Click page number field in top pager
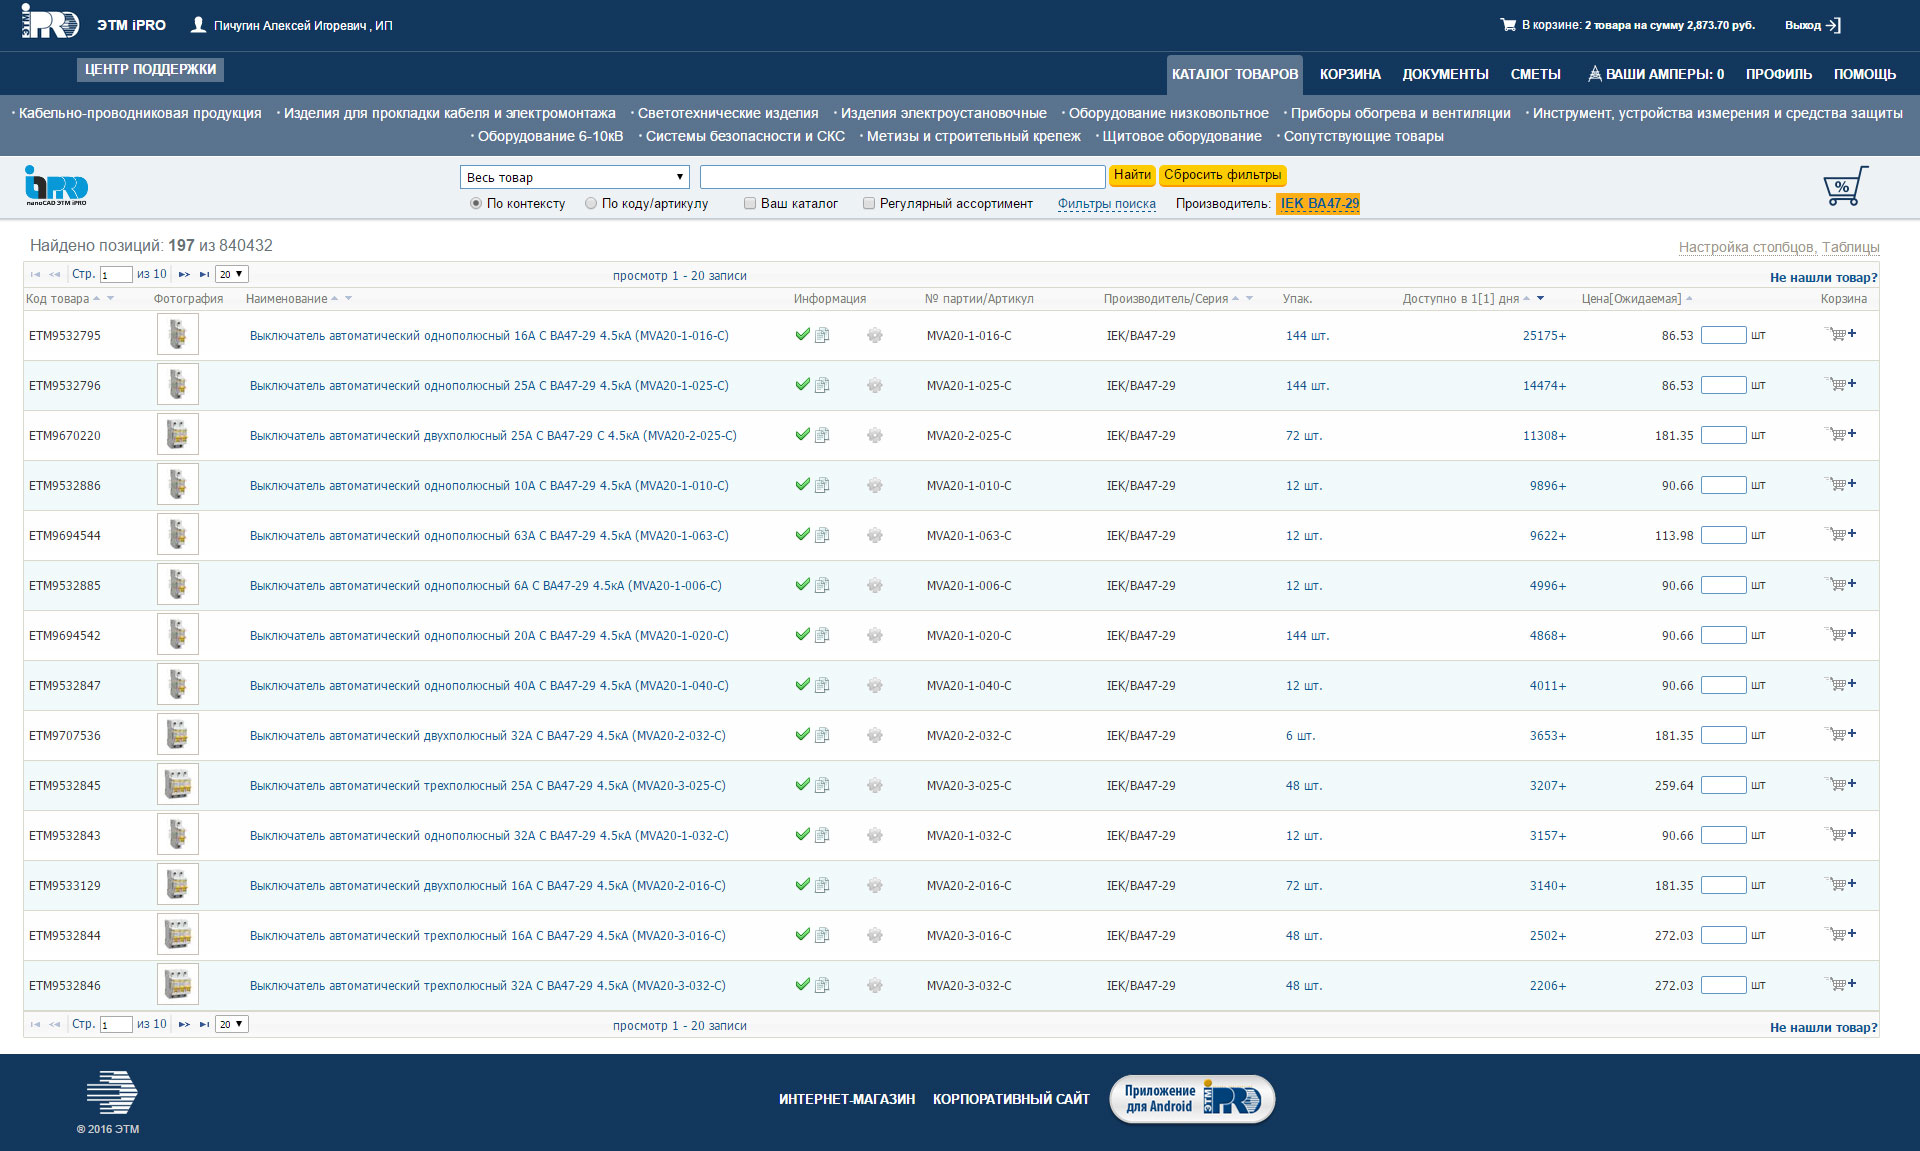This screenshot has height=1151, width=1920. tap(116, 274)
